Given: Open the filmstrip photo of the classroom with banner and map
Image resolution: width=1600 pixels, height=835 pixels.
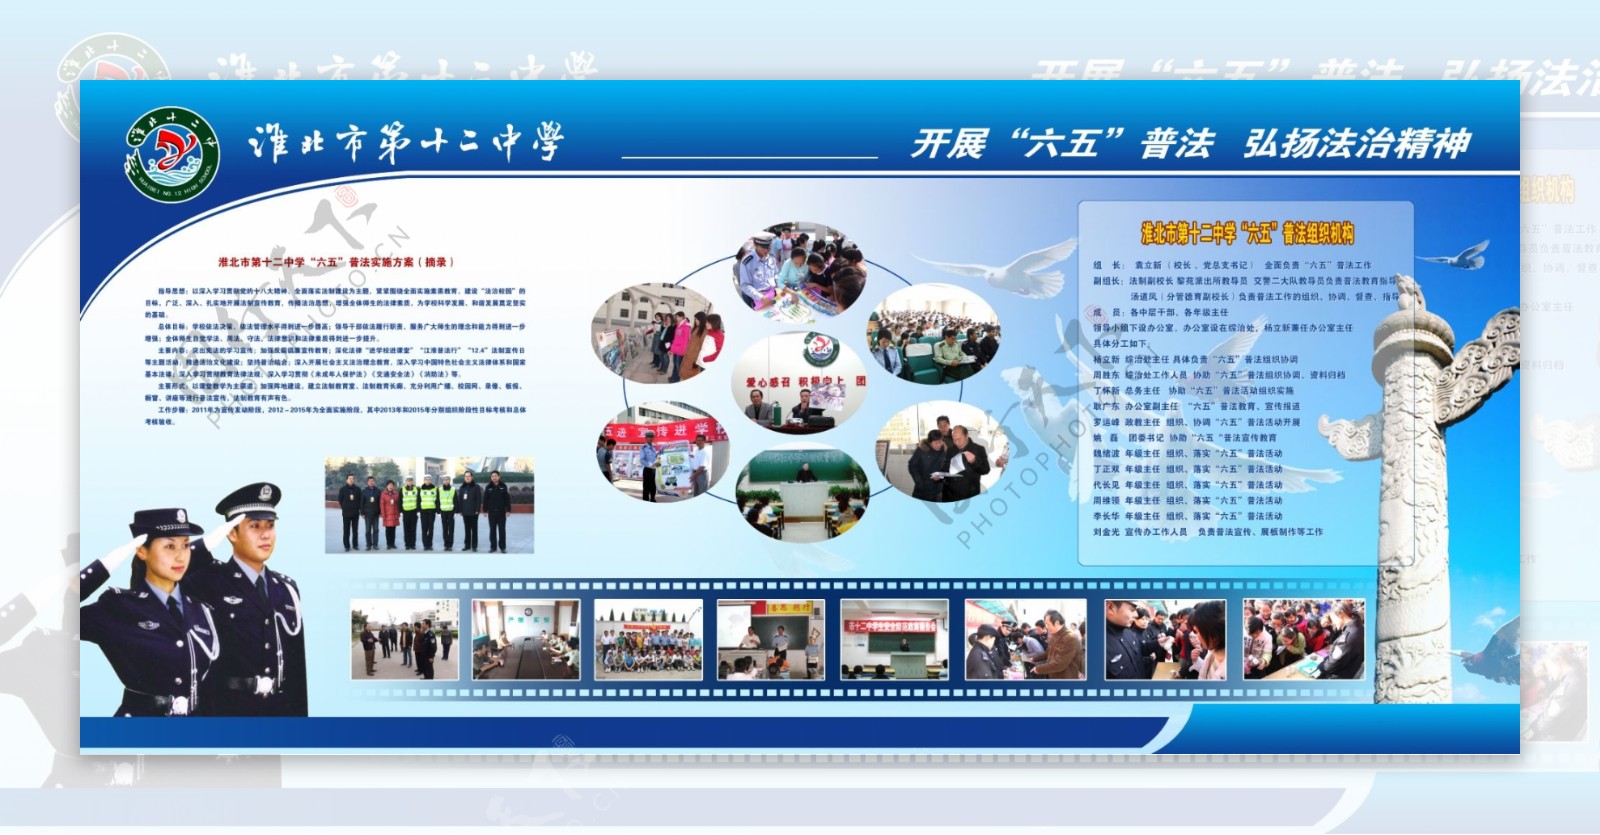Looking at the screenshot, I should pyautogui.click(x=771, y=639).
